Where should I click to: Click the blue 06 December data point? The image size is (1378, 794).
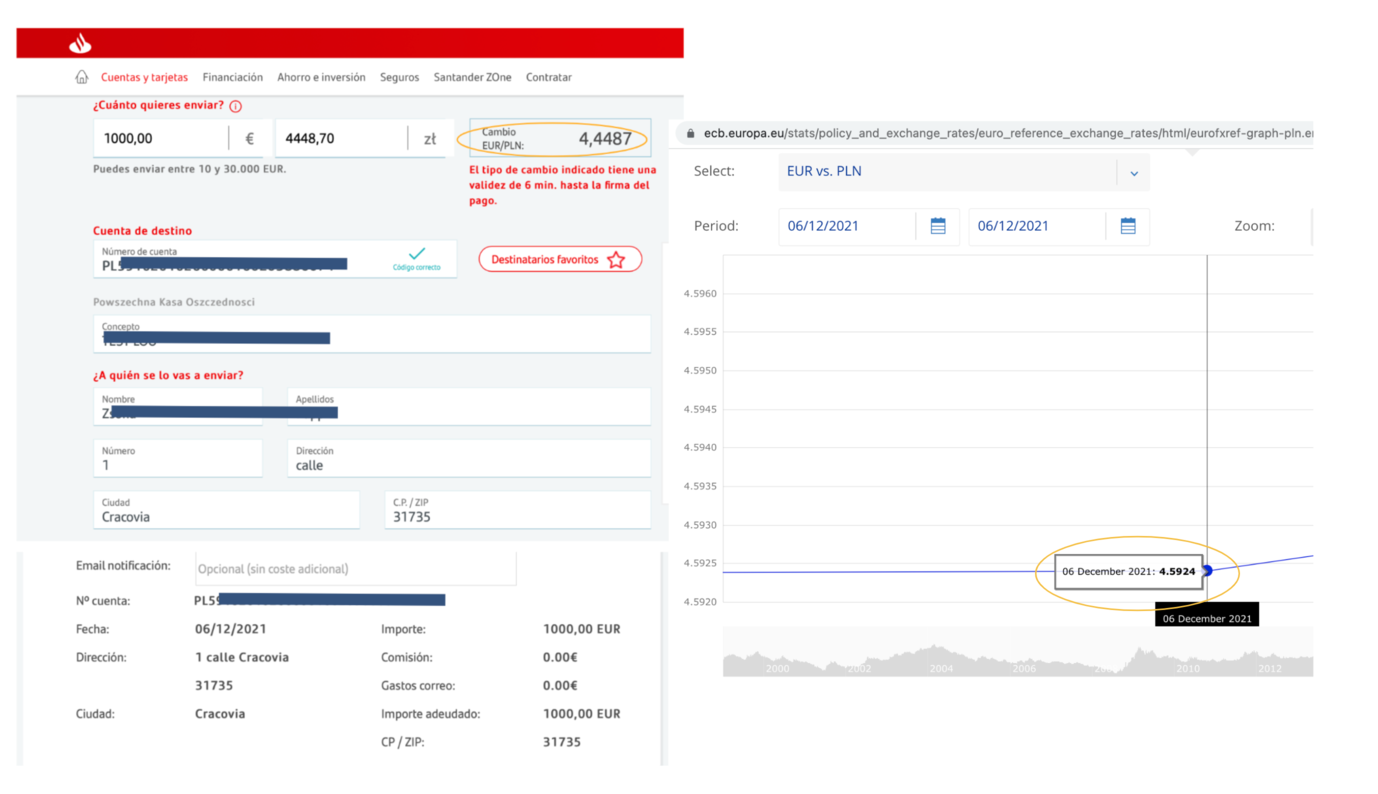[1207, 571]
